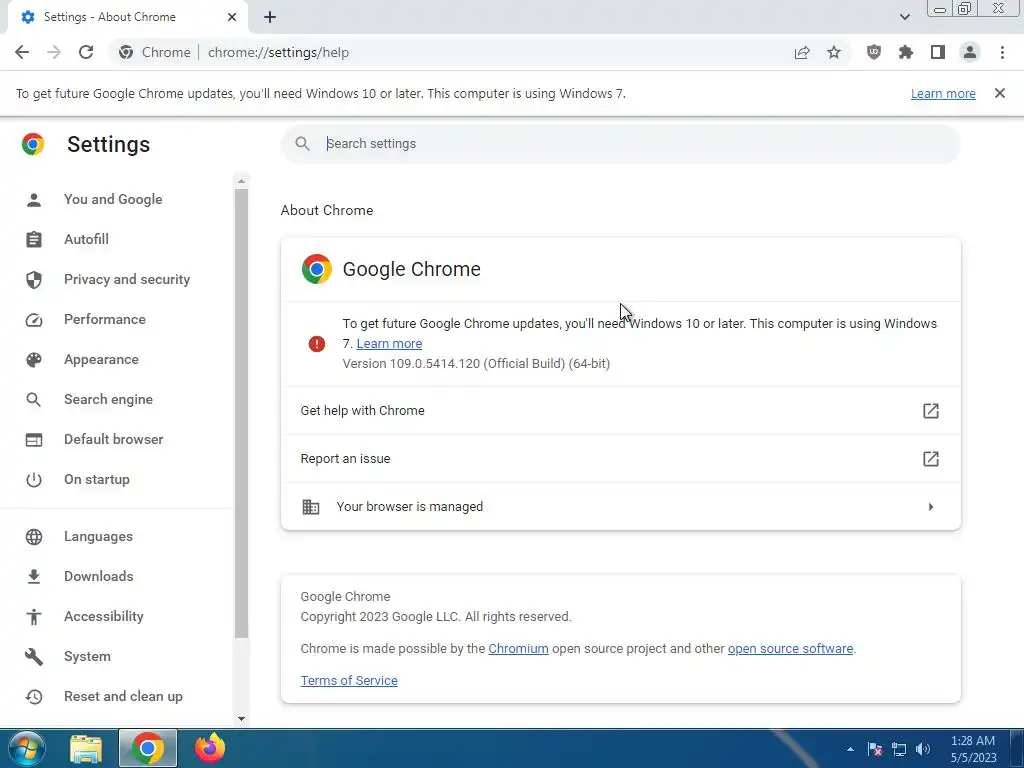Viewport: 1024px width, 768px height.
Task: Open the tab search dropdown arrow
Action: [x=904, y=17]
